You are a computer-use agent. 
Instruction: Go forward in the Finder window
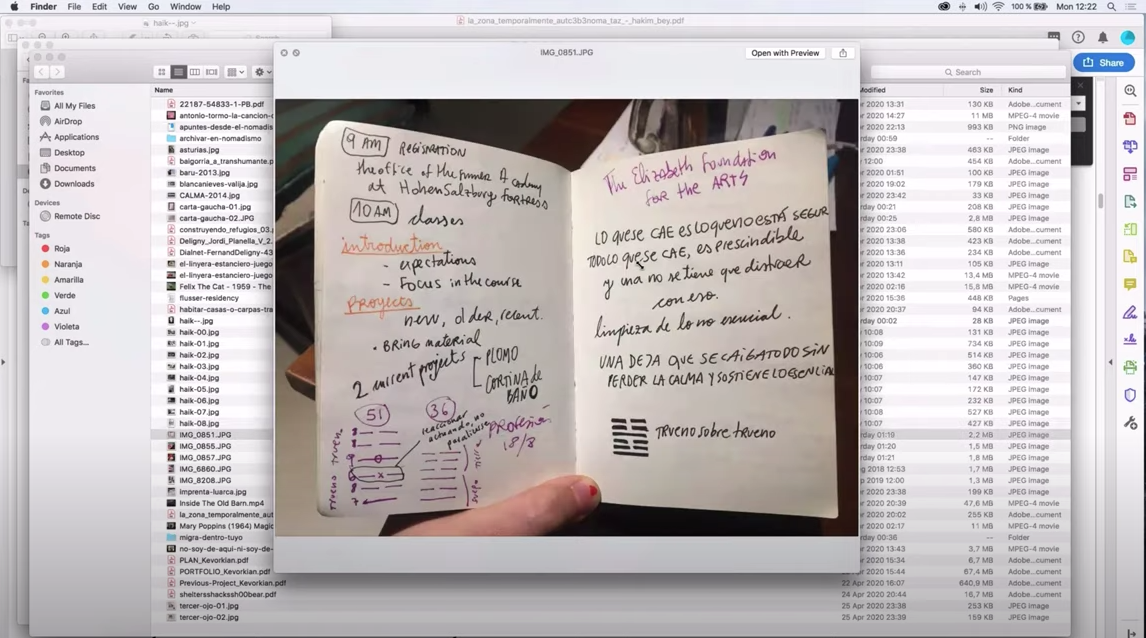[56, 72]
